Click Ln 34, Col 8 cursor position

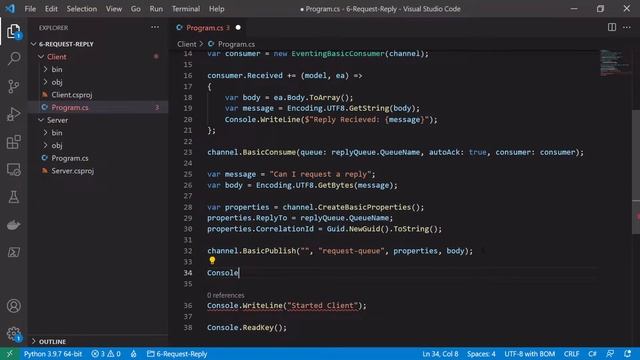point(440,354)
